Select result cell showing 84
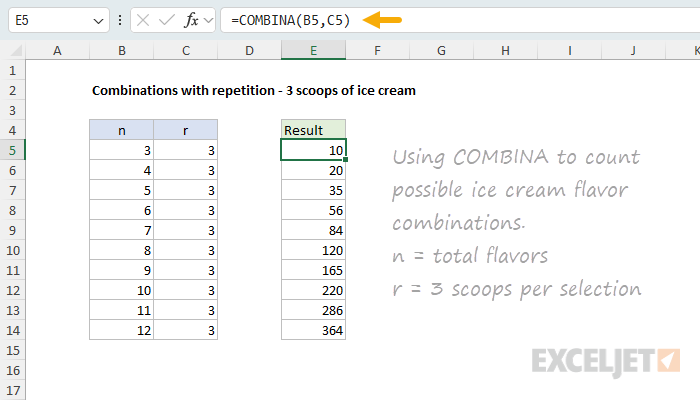Screen dimensions: 700x400 coord(313,230)
